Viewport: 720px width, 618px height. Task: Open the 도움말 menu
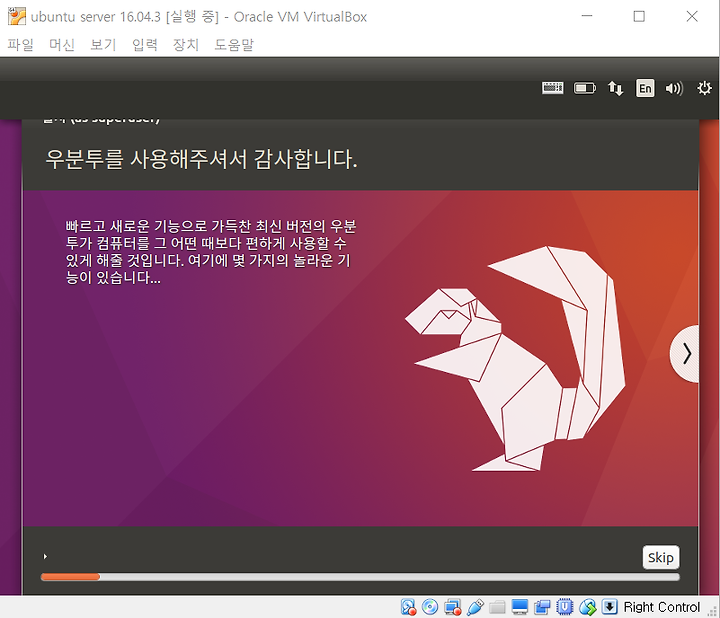pyautogui.click(x=234, y=45)
